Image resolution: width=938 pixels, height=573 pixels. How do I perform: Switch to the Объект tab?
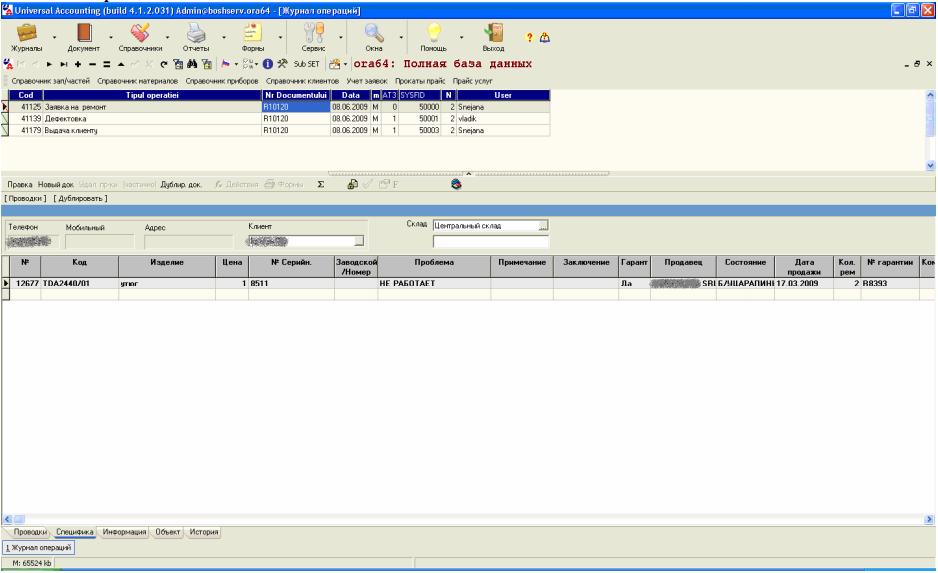click(x=168, y=532)
